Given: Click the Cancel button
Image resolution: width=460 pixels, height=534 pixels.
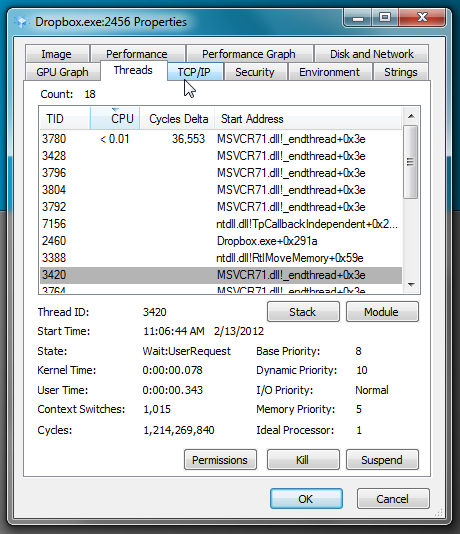Looking at the screenshot, I should click(393, 499).
